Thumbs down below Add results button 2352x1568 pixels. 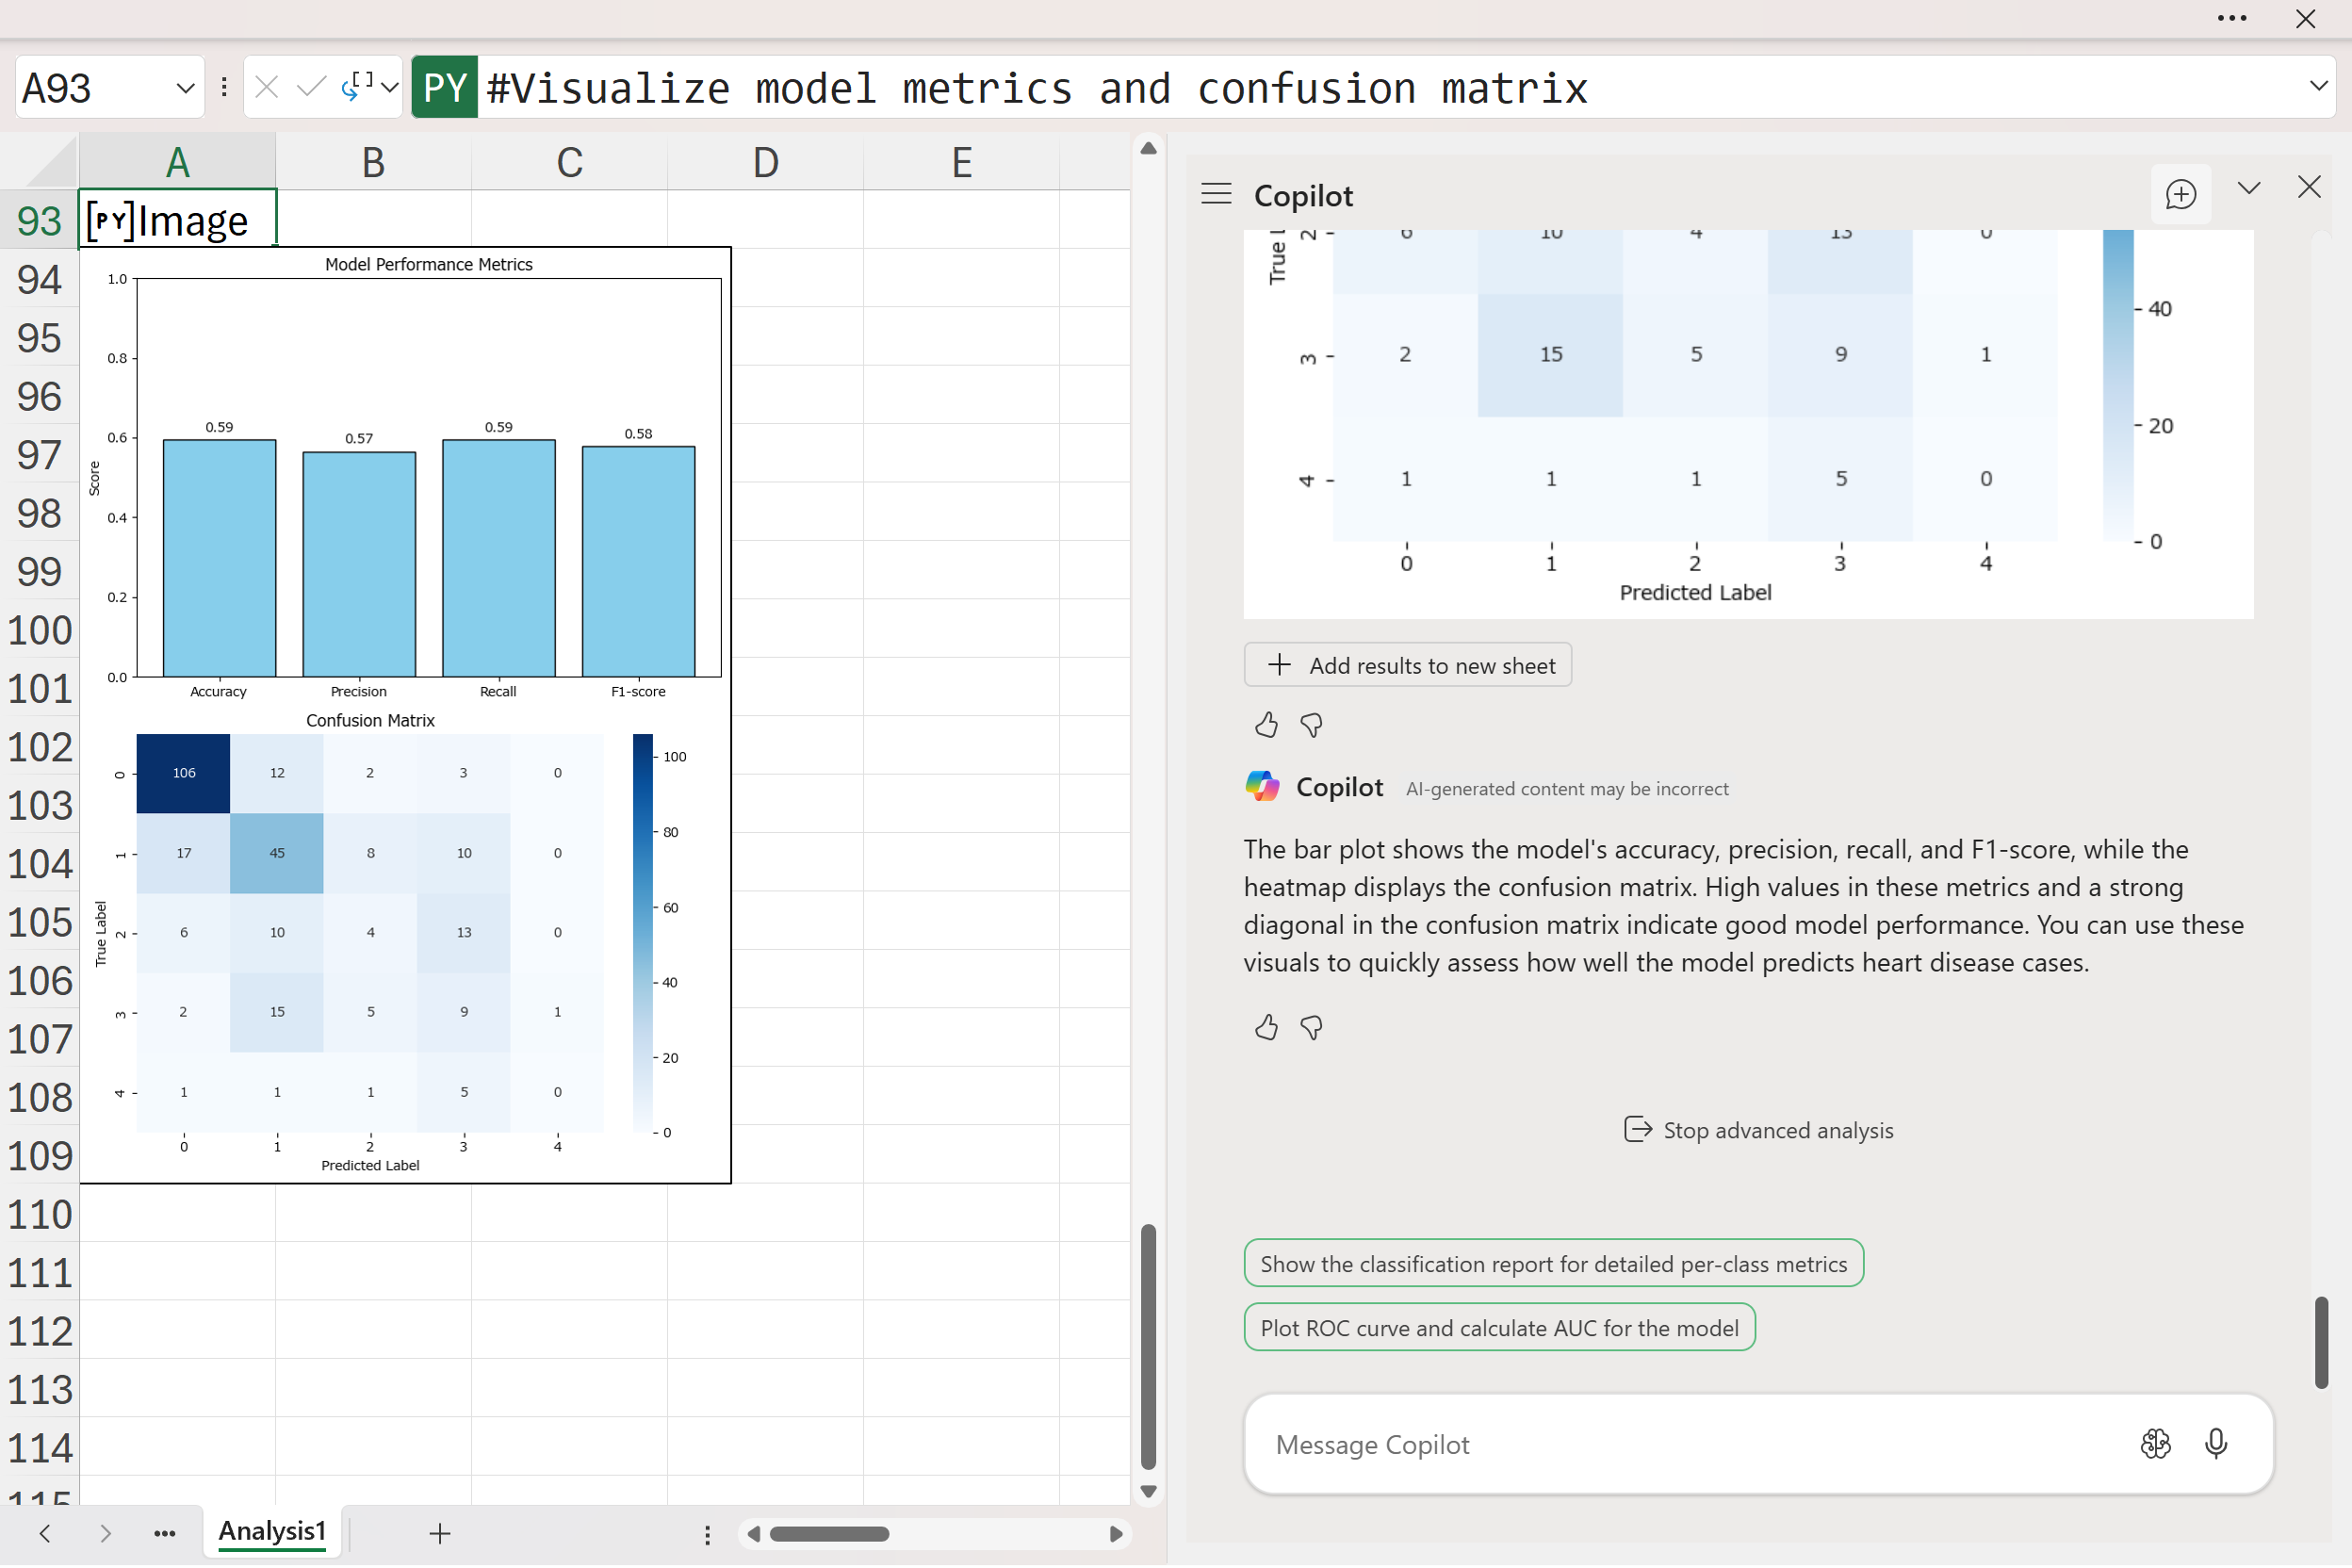pyautogui.click(x=1311, y=724)
